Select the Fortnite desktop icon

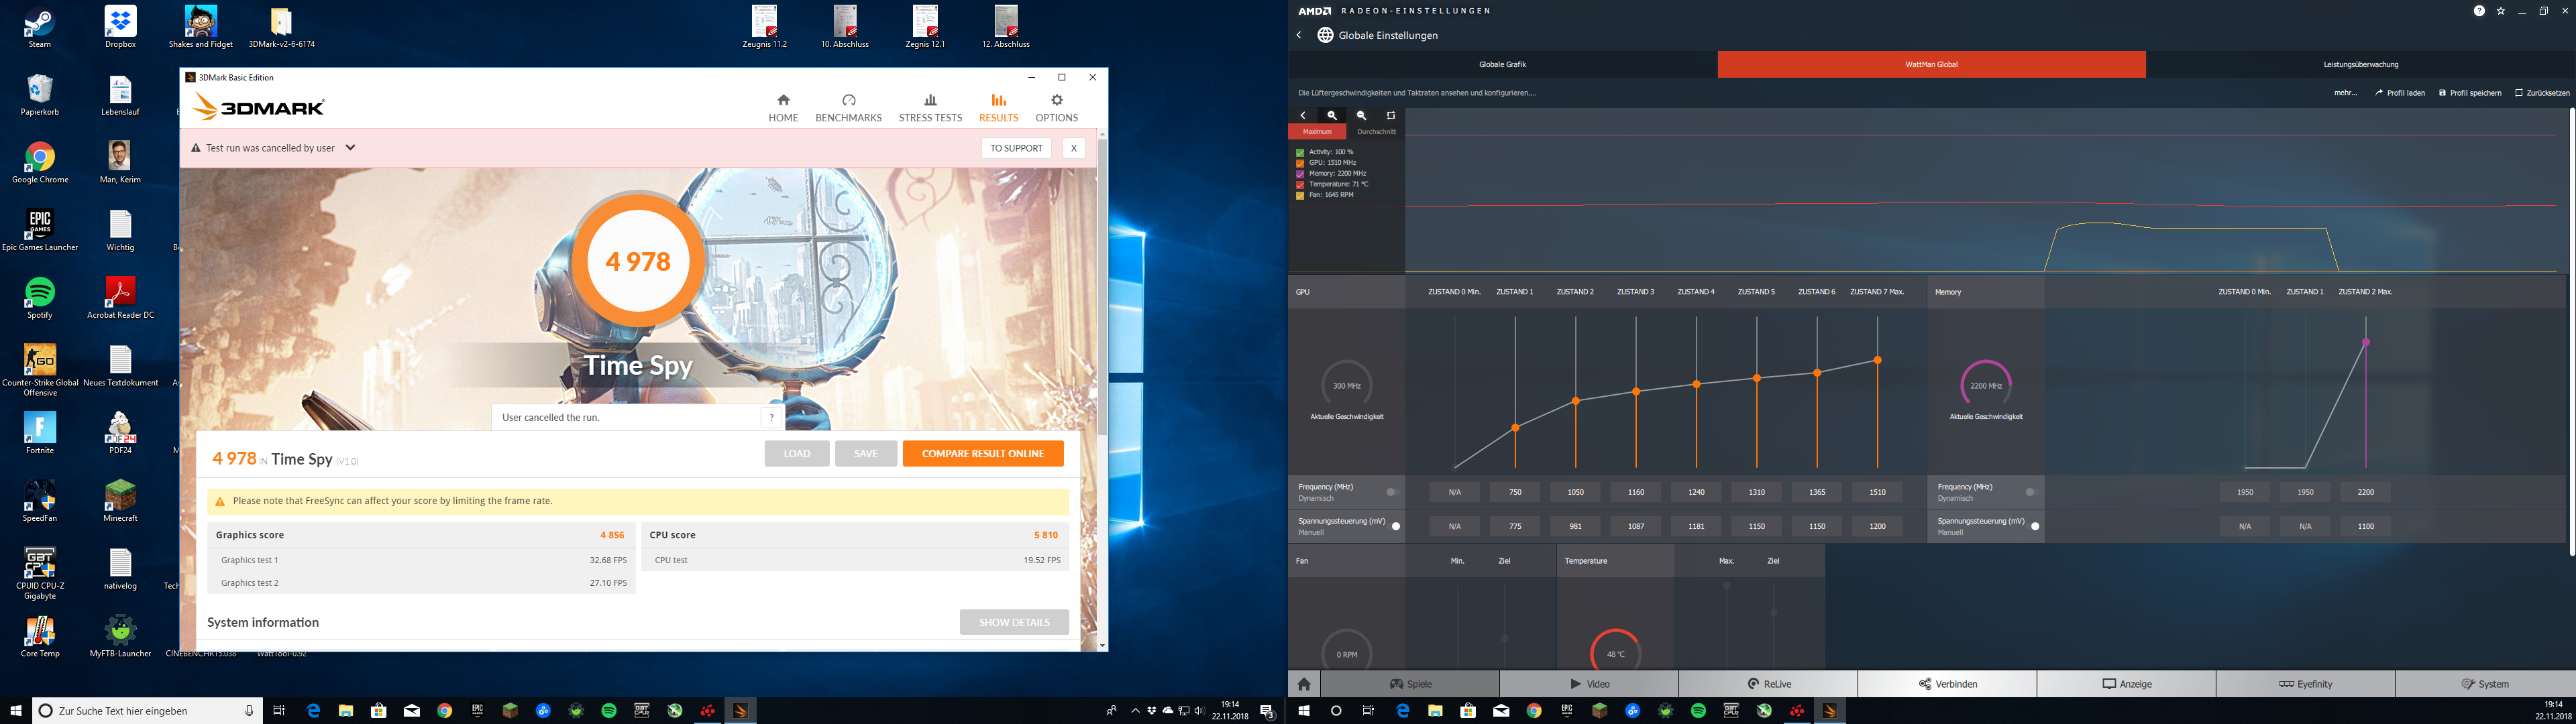point(40,433)
